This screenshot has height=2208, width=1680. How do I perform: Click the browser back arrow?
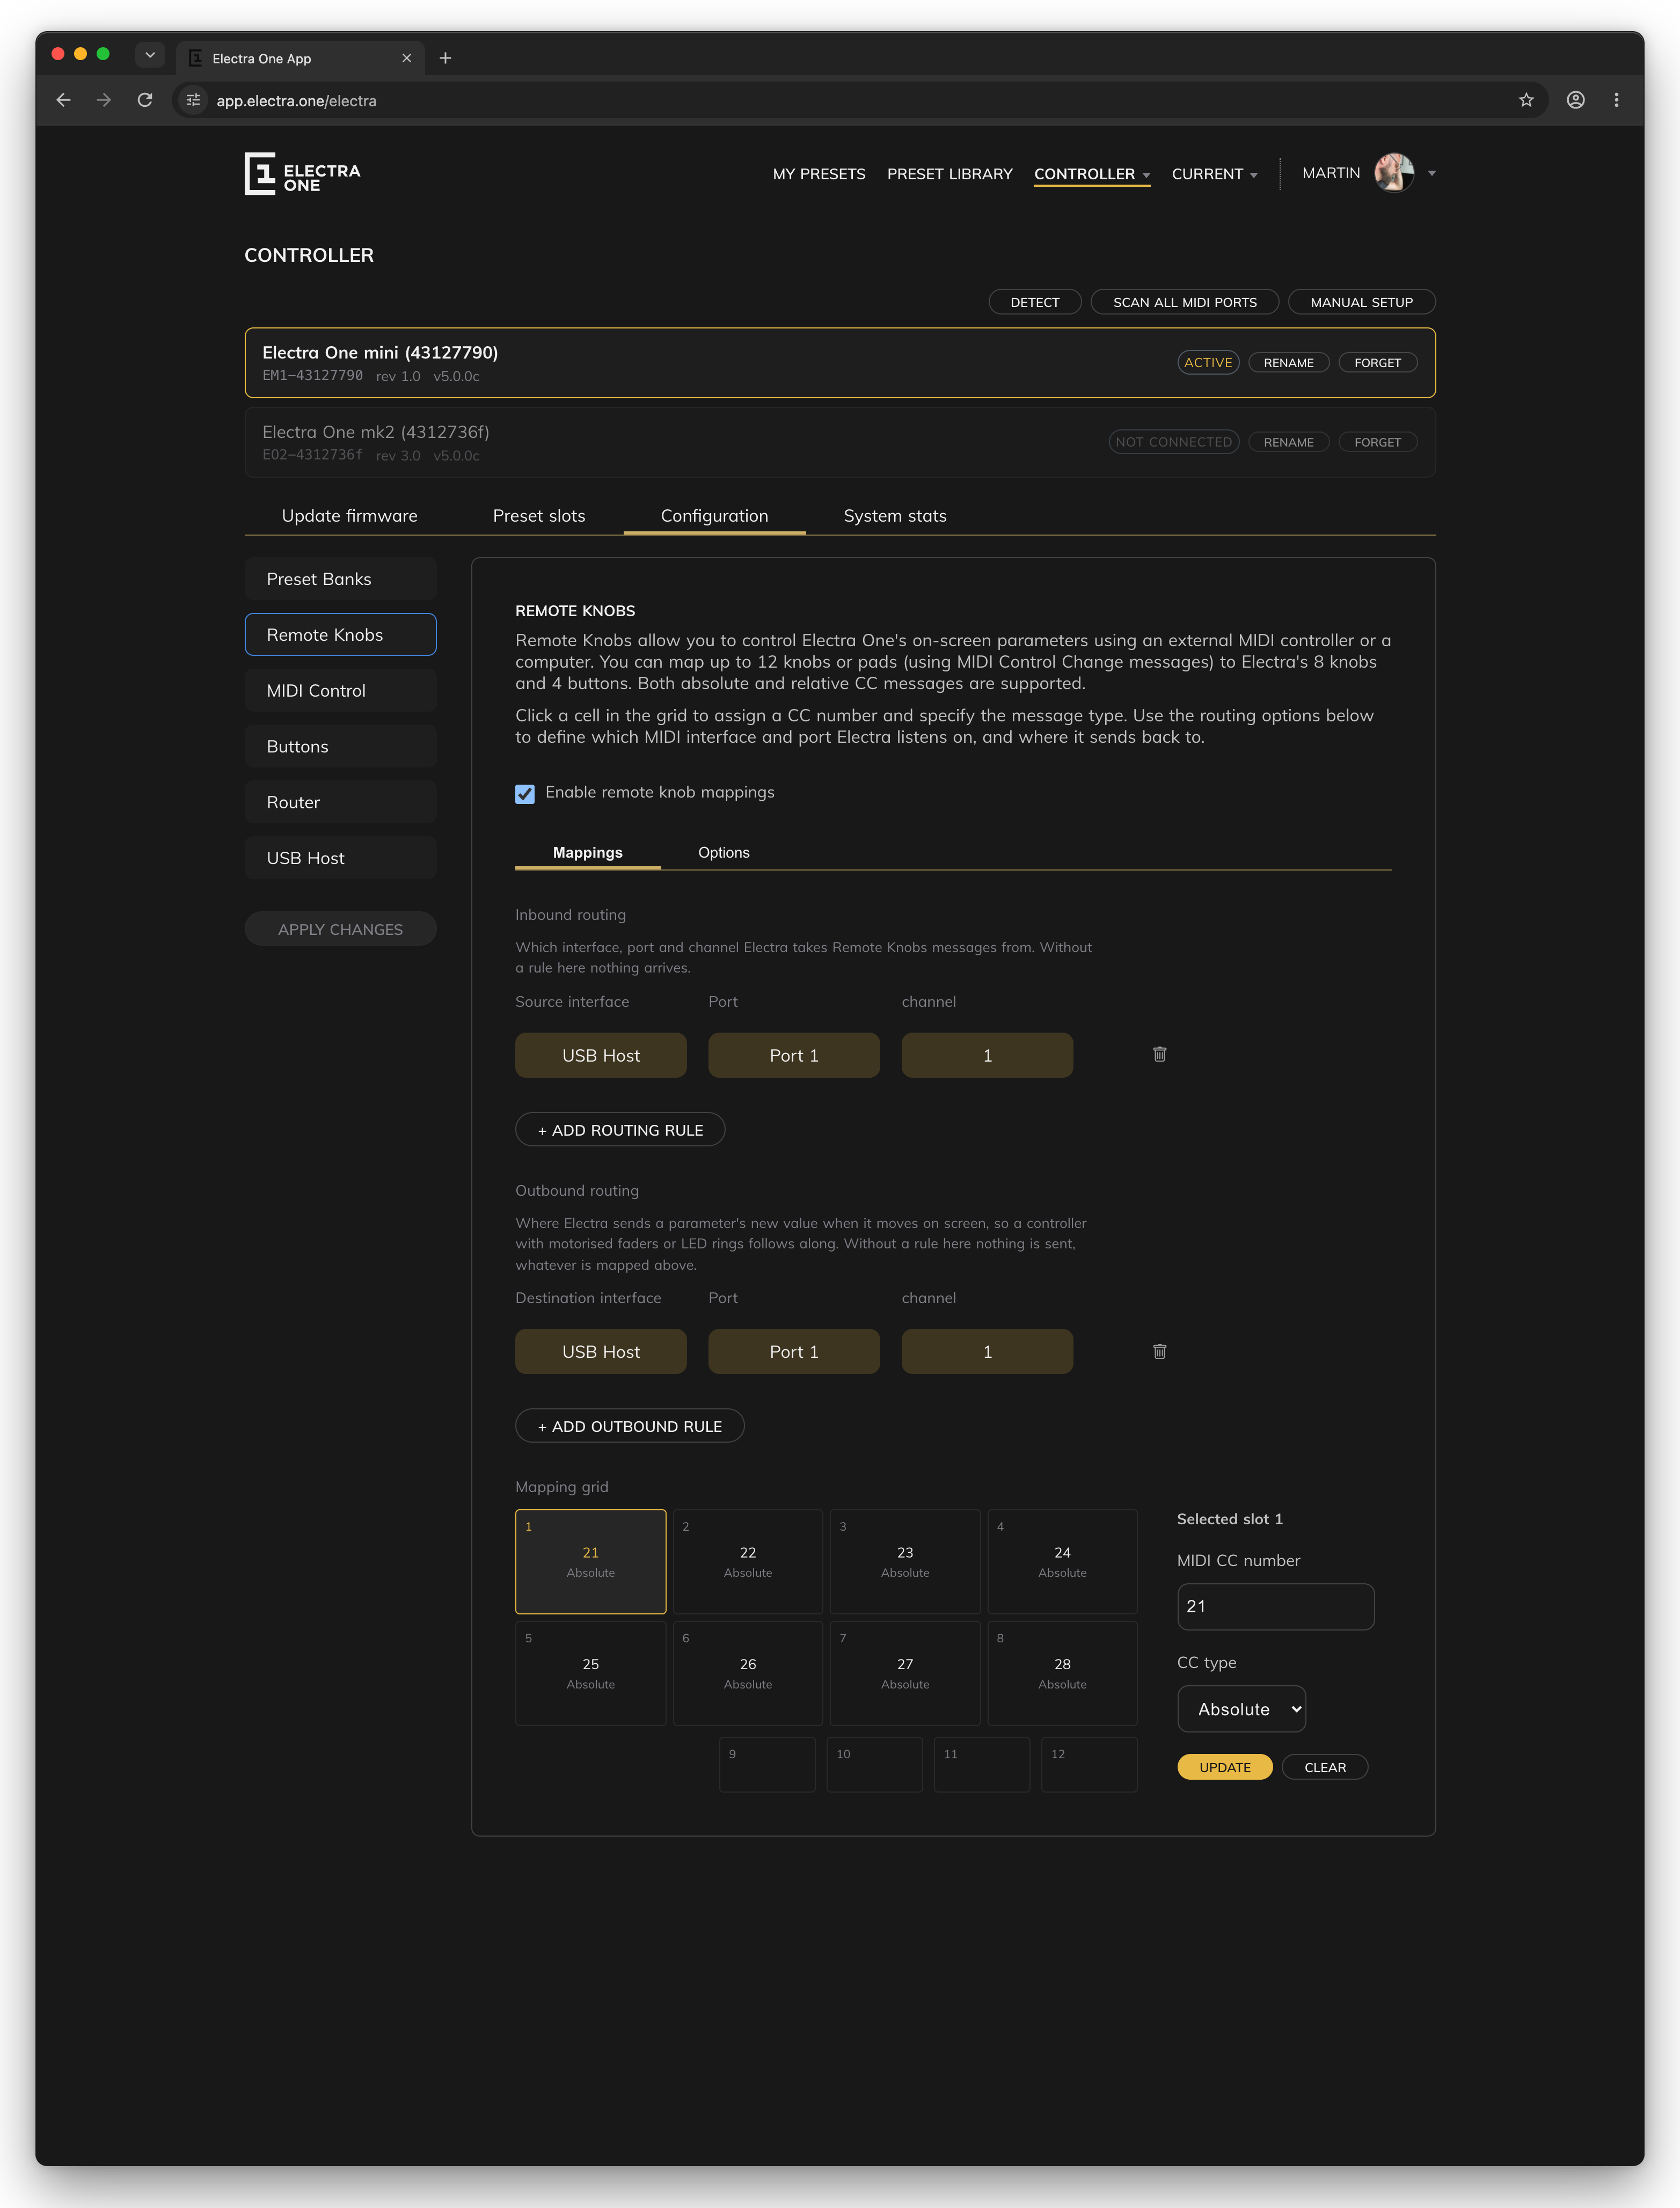click(x=63, y=100)
